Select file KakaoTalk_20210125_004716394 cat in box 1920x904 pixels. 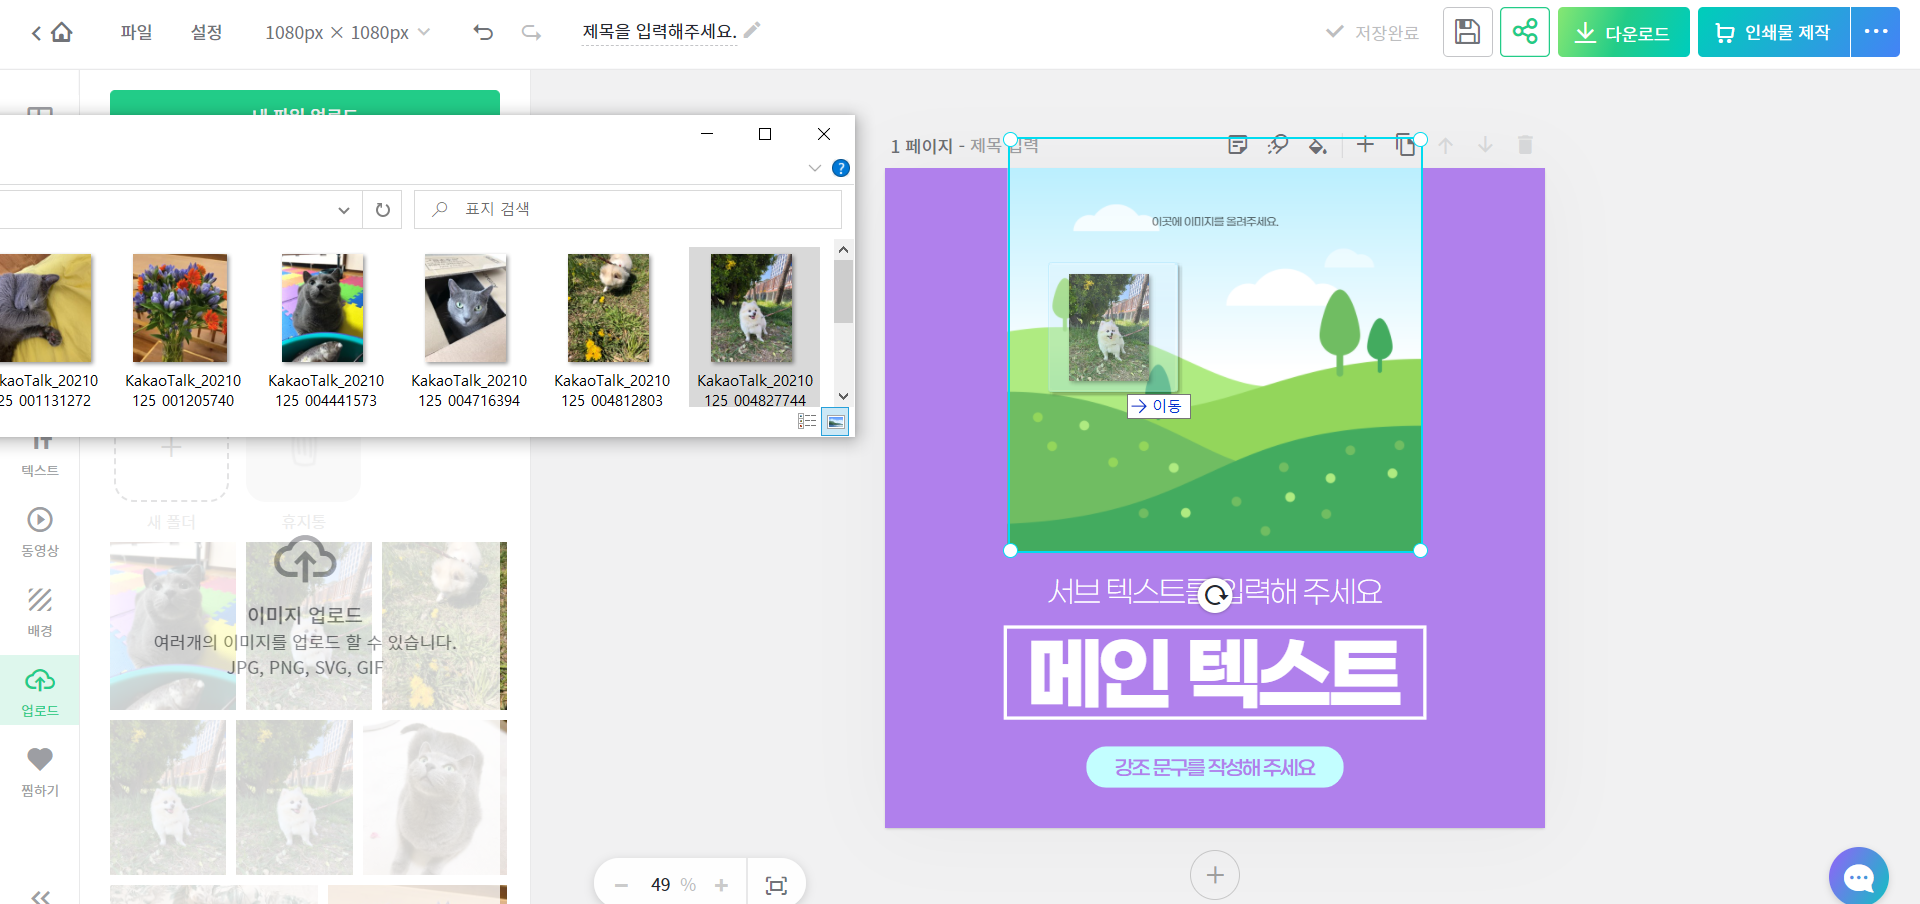coord(468,330)
